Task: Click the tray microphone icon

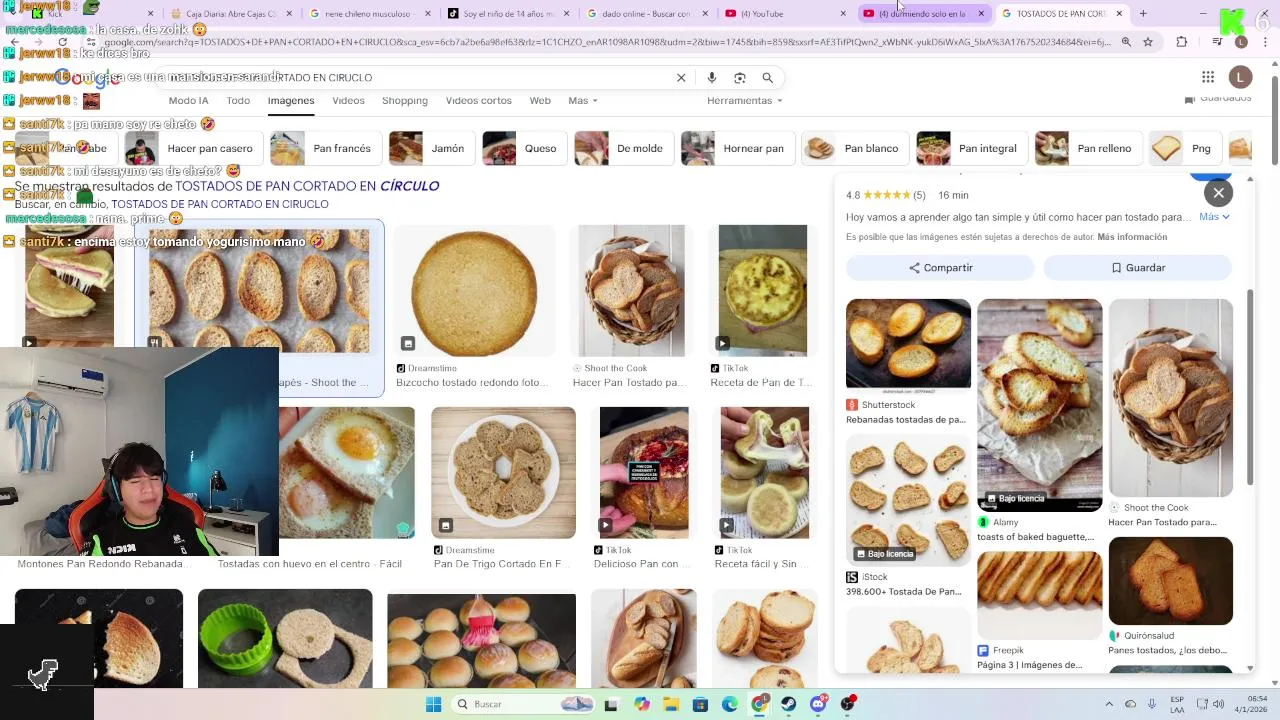Action: click(x=1152, y=704)
